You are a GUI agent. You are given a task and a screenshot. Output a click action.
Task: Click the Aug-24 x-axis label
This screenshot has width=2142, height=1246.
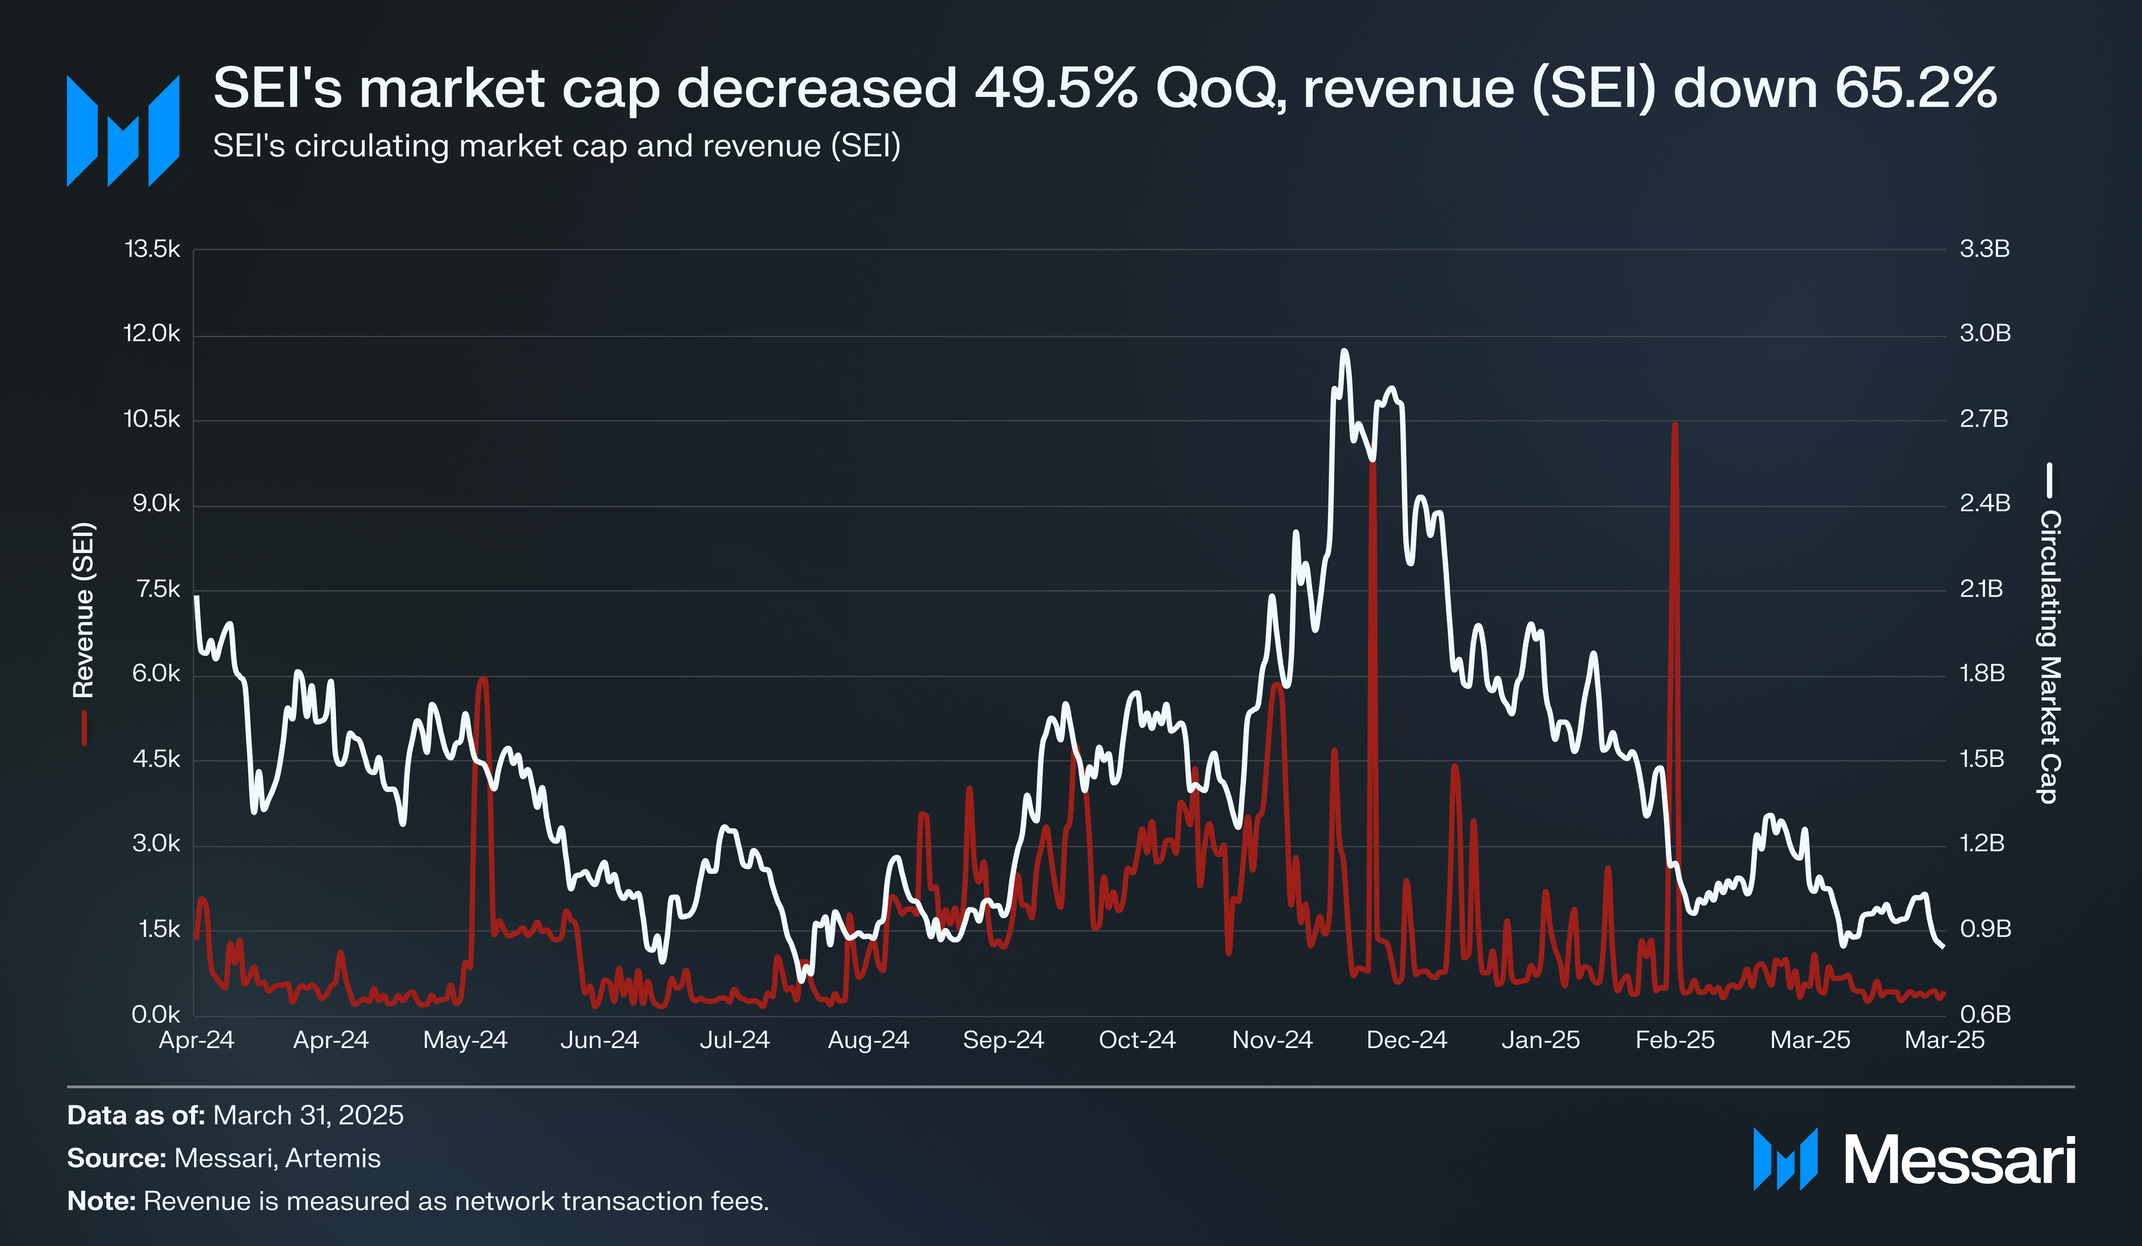coord(868,1040)
